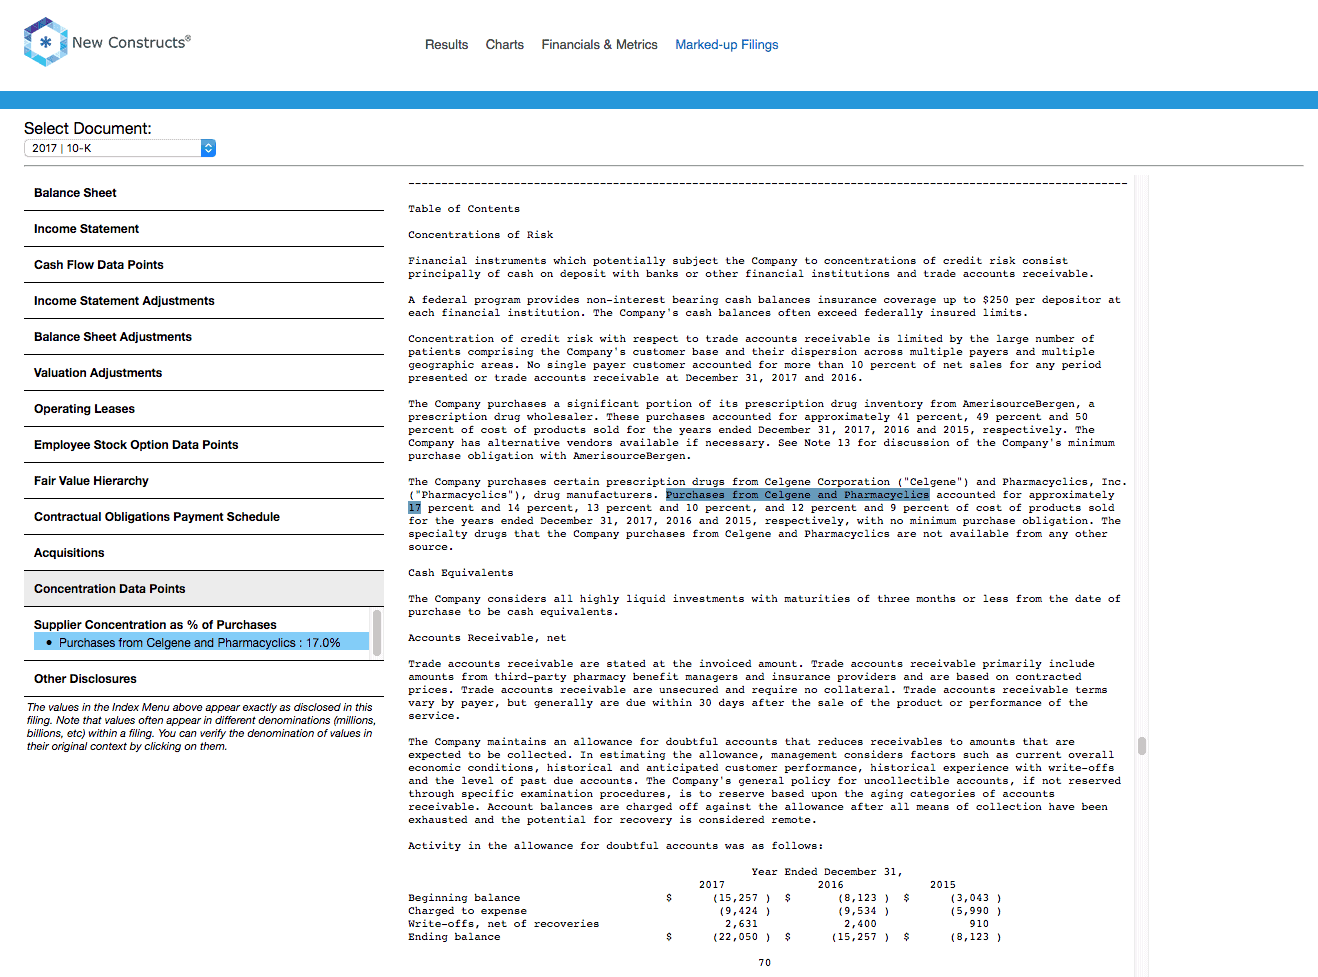The height and width of the screenshot is (977, 1318).
Task: Expand the Balance Sheet section
Action: (204, 193)
